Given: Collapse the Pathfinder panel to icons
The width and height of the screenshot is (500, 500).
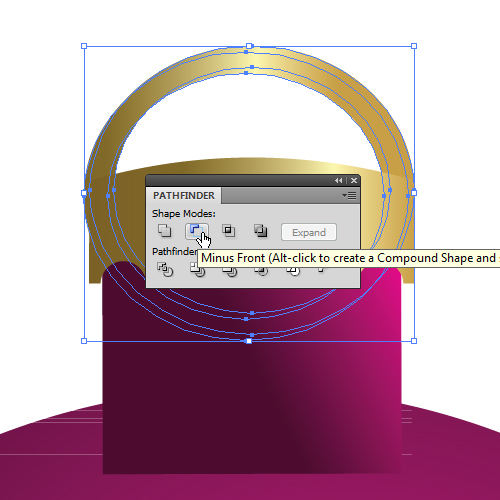Looking at the screenshot, I should 339,181.
